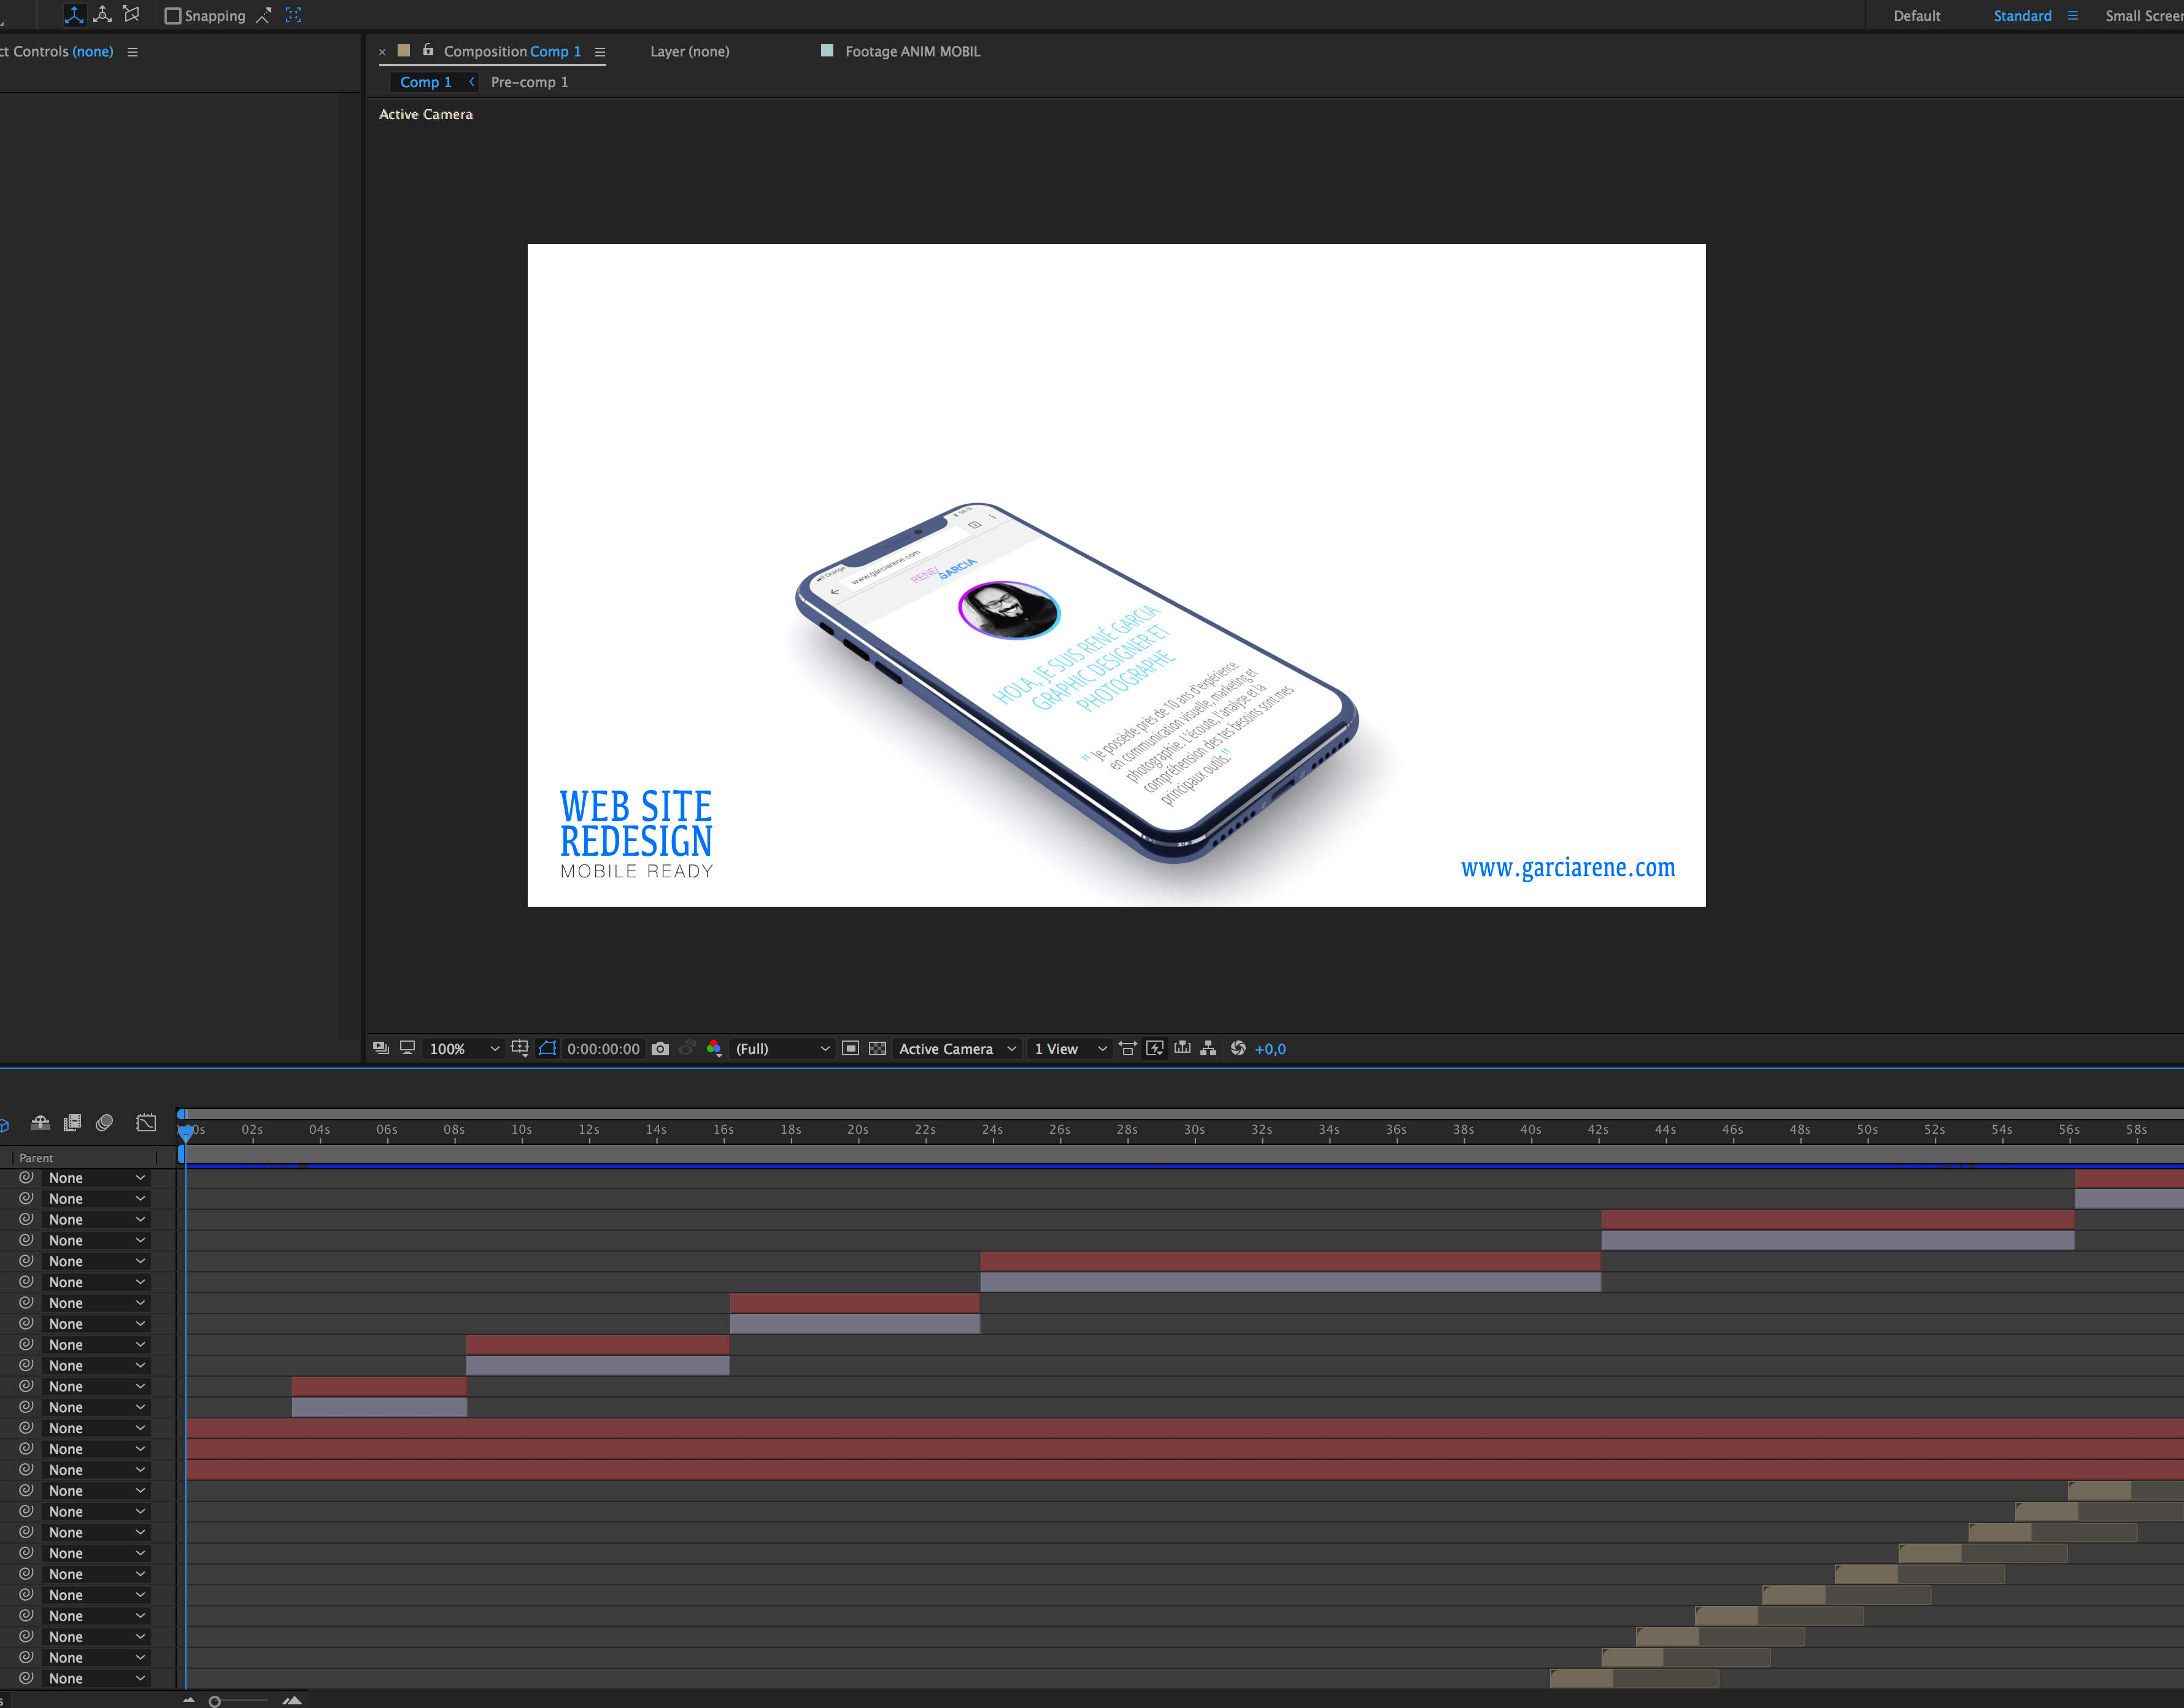Toggle the Composition viewer lock icon

click(x=428, y=50)
